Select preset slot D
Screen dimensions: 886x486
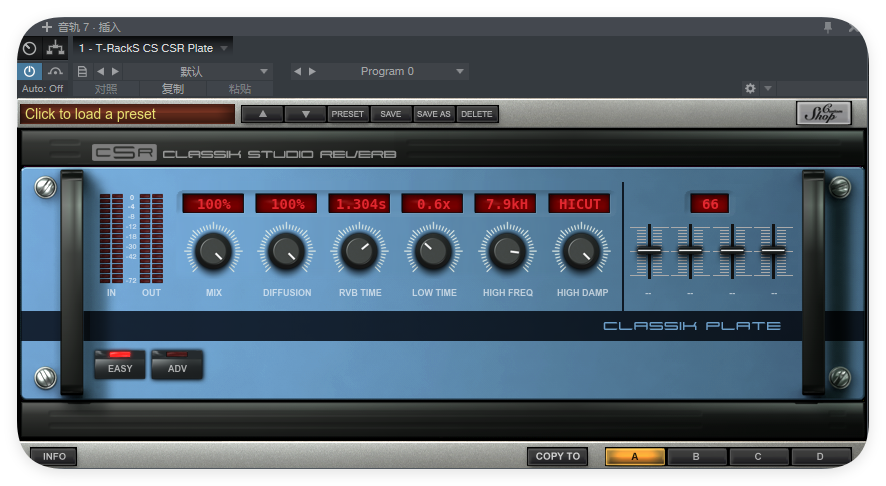point(820,457)
